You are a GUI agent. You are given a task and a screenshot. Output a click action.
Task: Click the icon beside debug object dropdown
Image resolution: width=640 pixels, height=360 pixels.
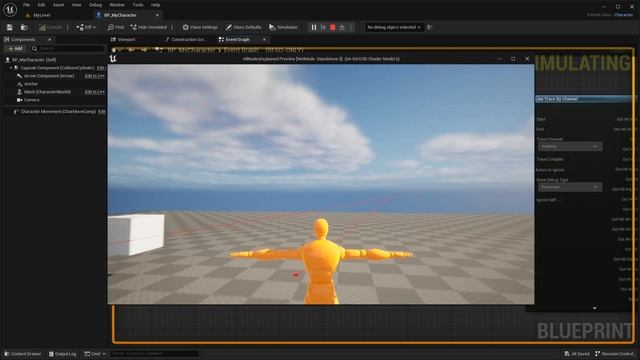(430, 27)
